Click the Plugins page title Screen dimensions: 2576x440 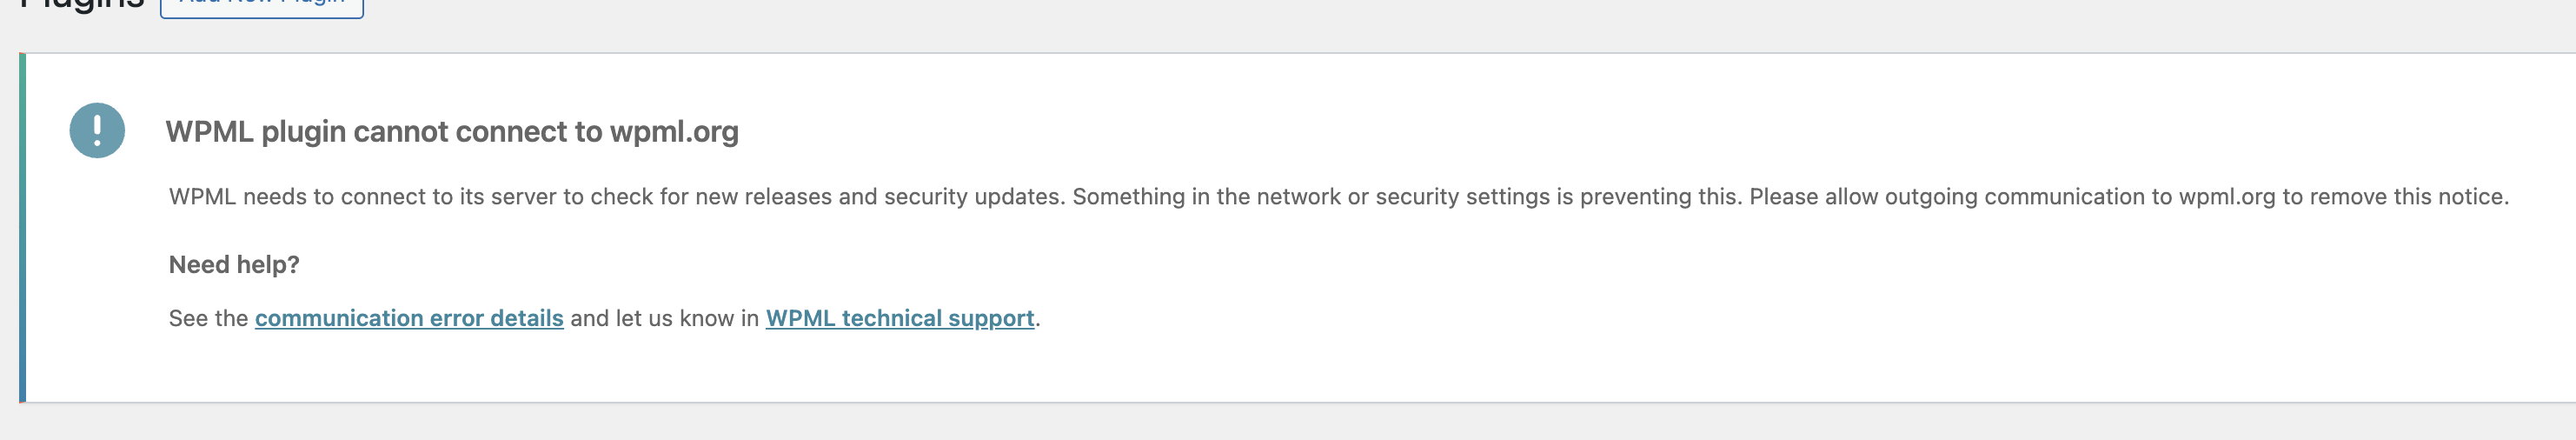coord(82,5)
